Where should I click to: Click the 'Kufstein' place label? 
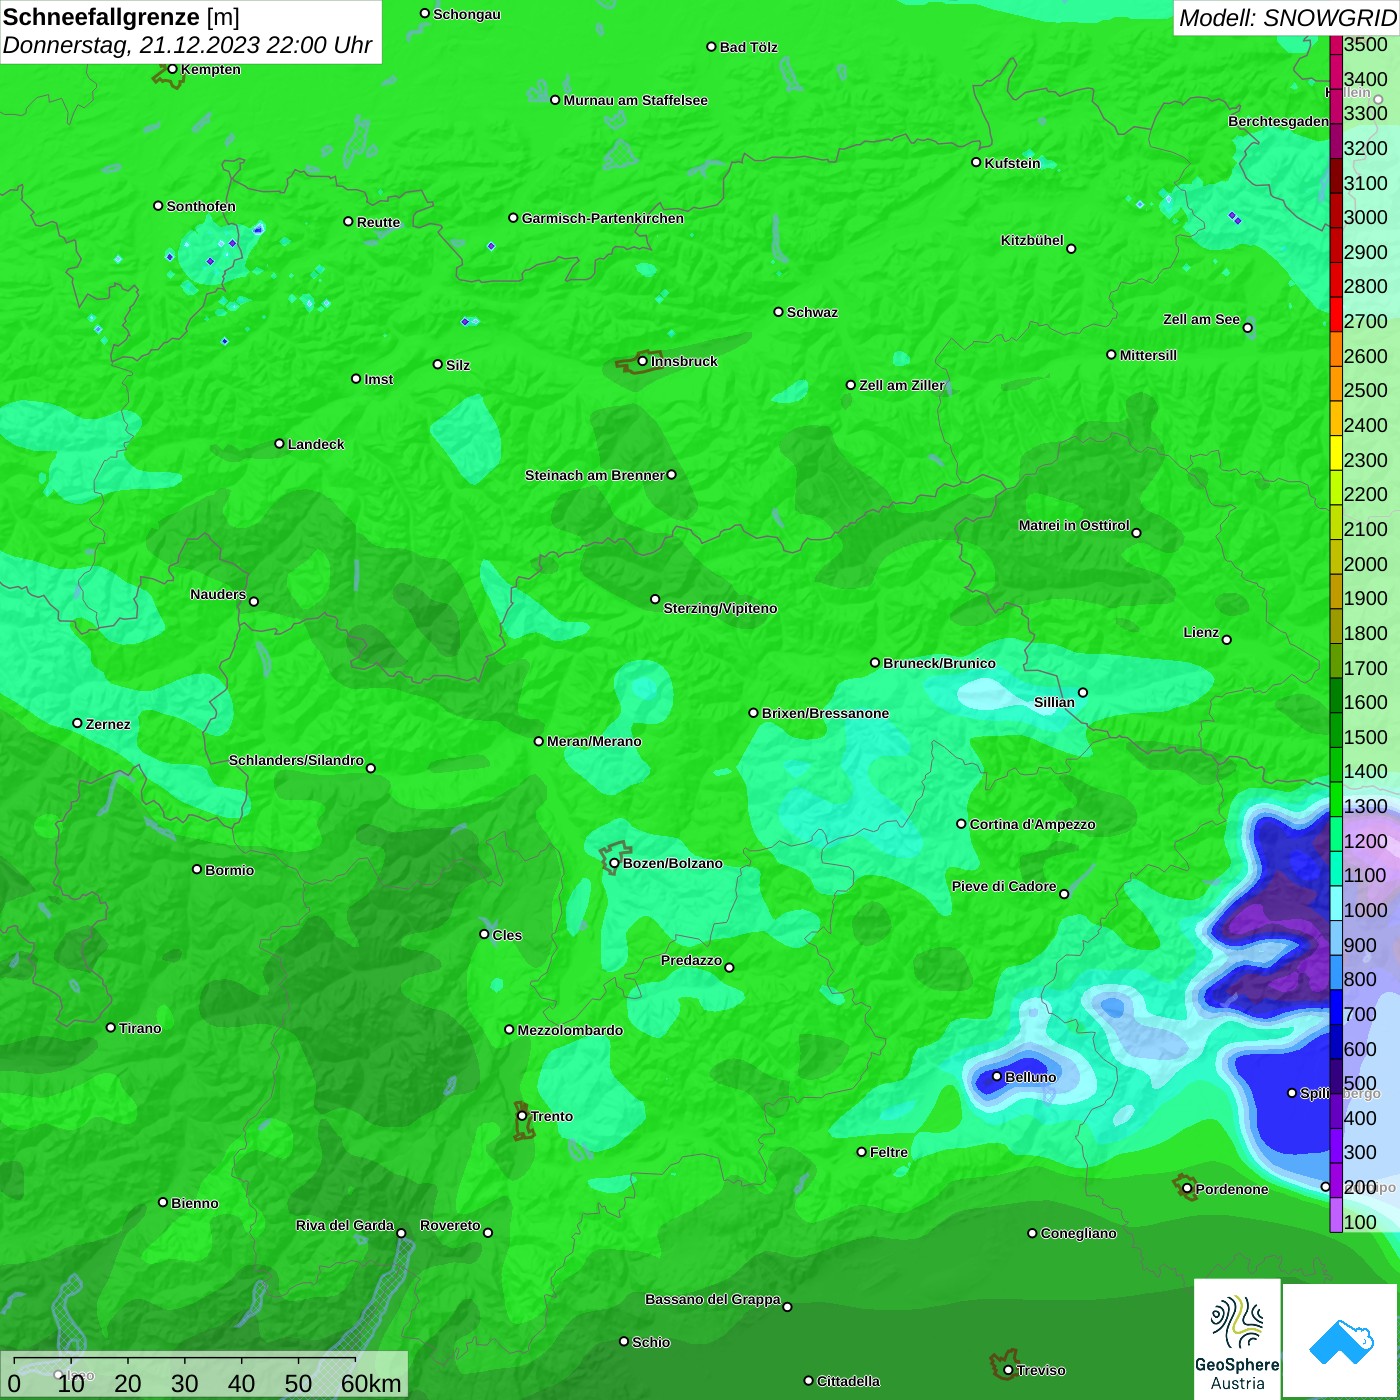click(1013, 163)
